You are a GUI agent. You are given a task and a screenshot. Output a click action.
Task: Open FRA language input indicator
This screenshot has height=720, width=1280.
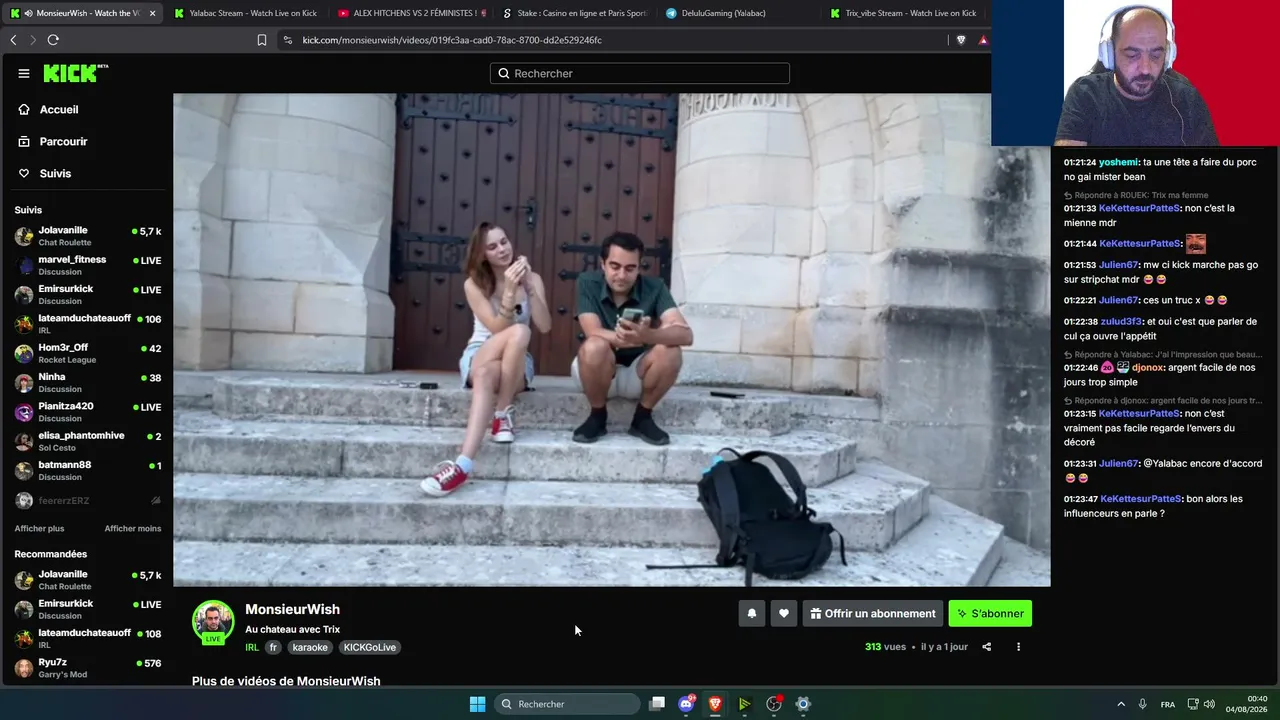pyautogui.click(x=1168, y=704)
